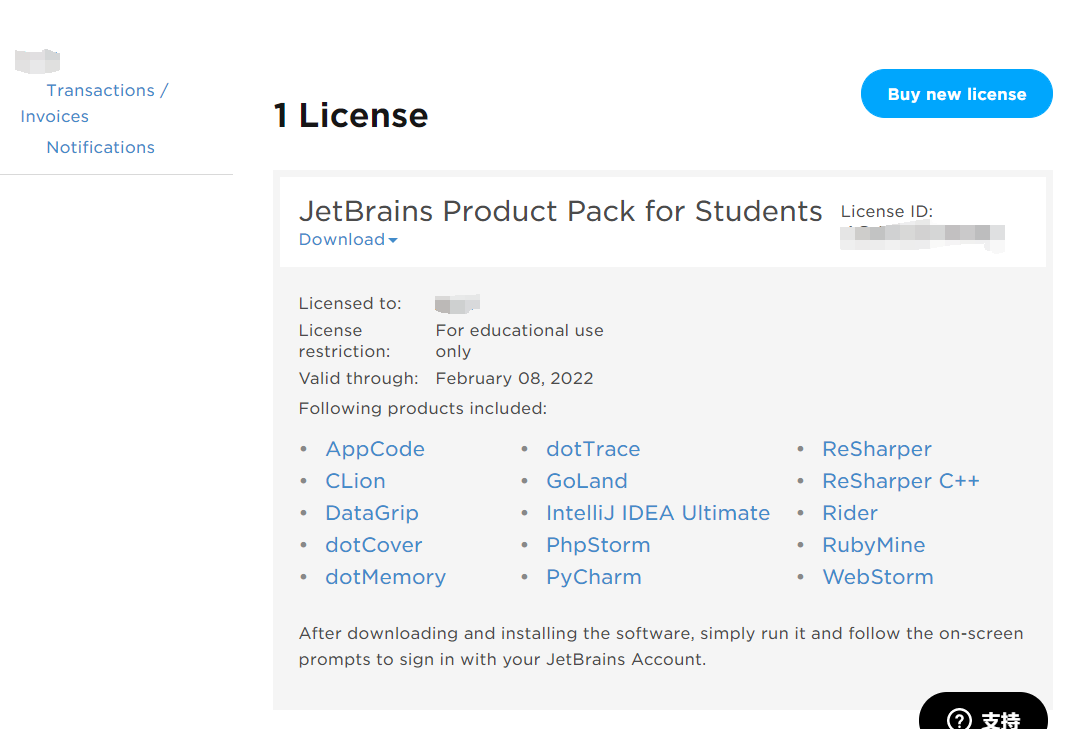
Task: Click the support chat question mark icon
Action: (959, 719)
